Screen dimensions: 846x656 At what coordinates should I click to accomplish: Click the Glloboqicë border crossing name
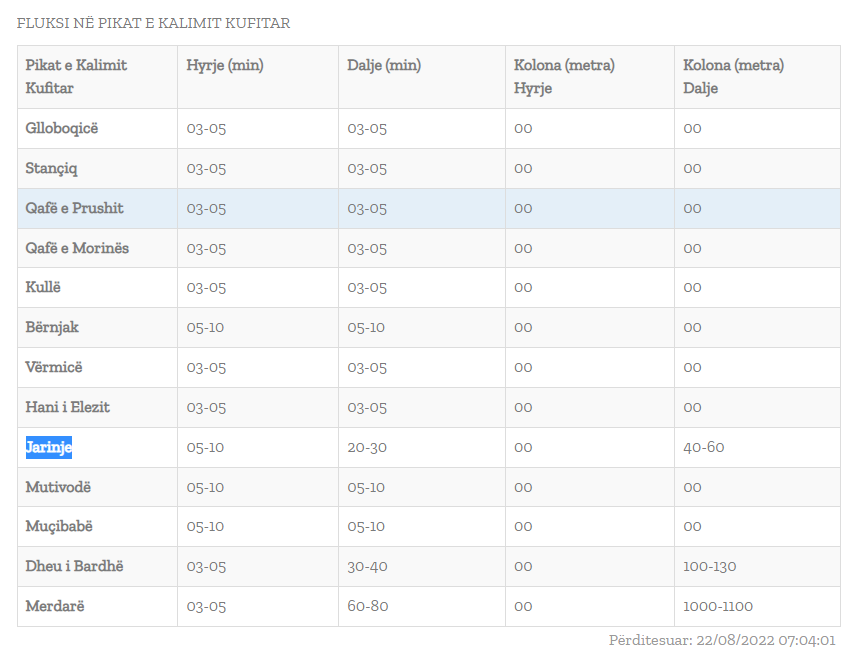[x=62, y=128]
